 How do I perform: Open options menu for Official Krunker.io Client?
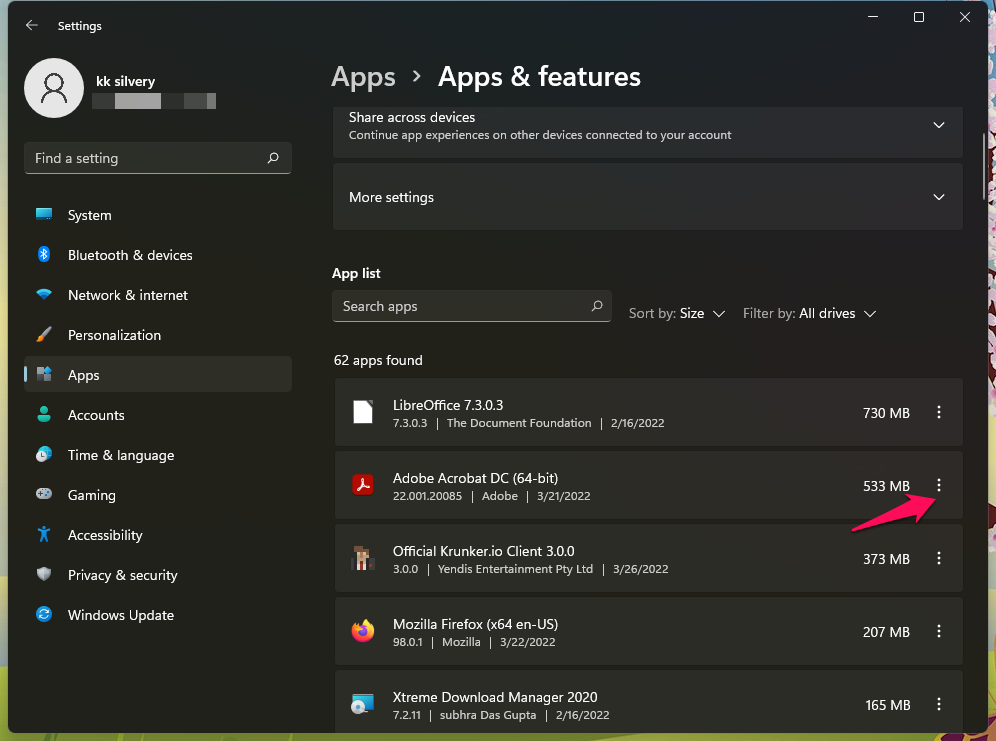pos(939,558)
